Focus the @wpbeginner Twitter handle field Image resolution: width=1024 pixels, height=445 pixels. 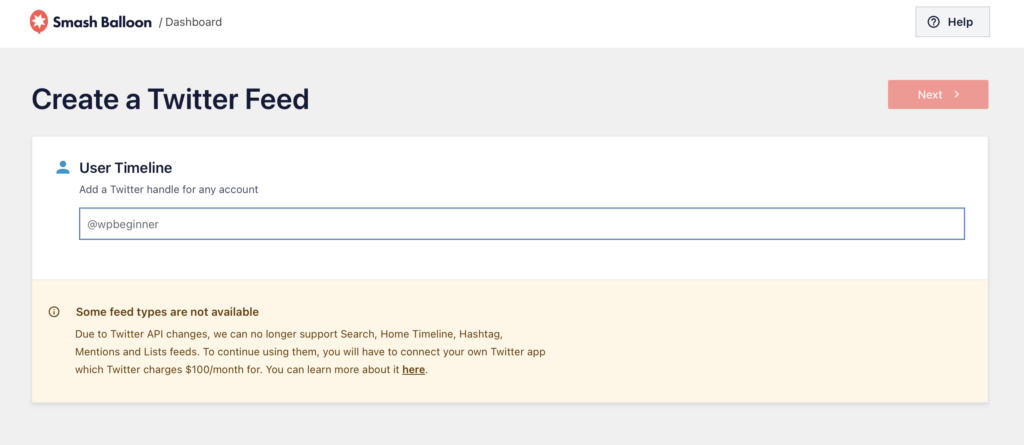click(x=521, y=224)
